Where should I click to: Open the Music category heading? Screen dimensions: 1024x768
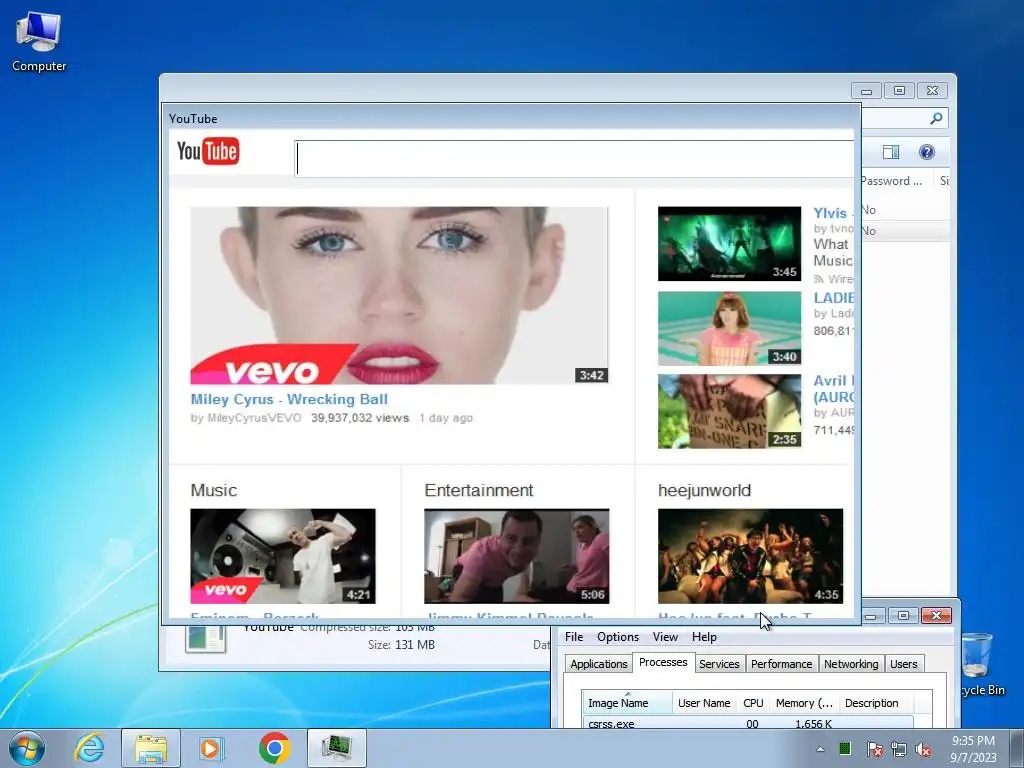[214, 490]
